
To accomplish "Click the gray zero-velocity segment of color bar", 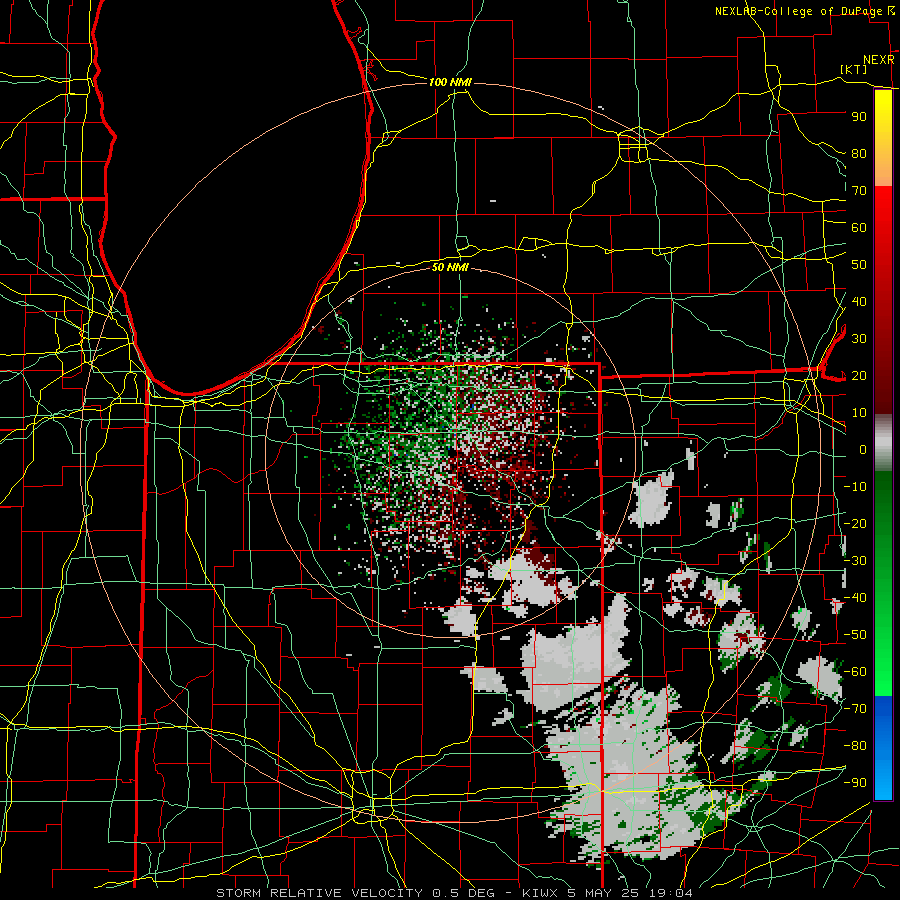I will tap(883, 443).
